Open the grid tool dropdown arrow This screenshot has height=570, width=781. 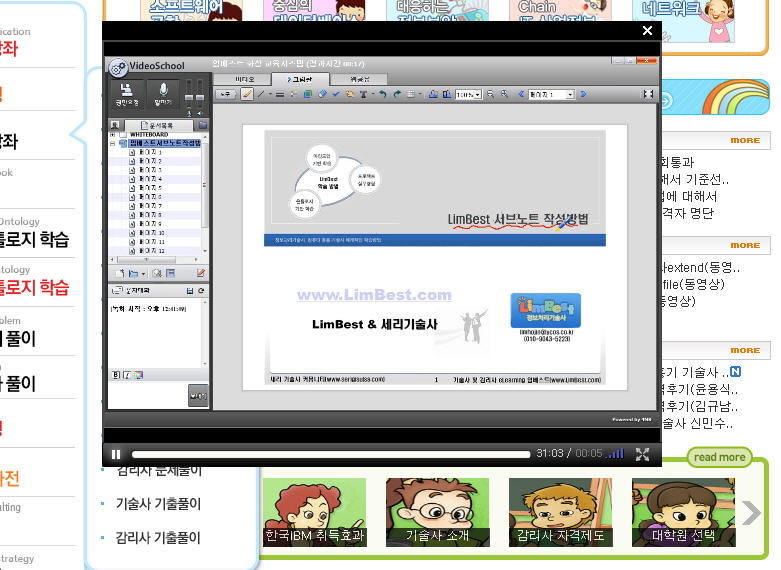point(420,94)
